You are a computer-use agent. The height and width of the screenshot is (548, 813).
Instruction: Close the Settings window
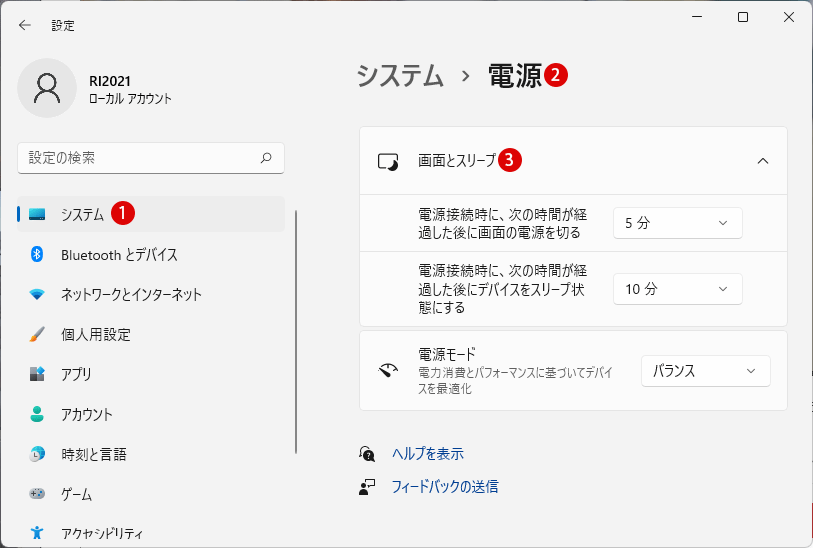pos(789,17)
